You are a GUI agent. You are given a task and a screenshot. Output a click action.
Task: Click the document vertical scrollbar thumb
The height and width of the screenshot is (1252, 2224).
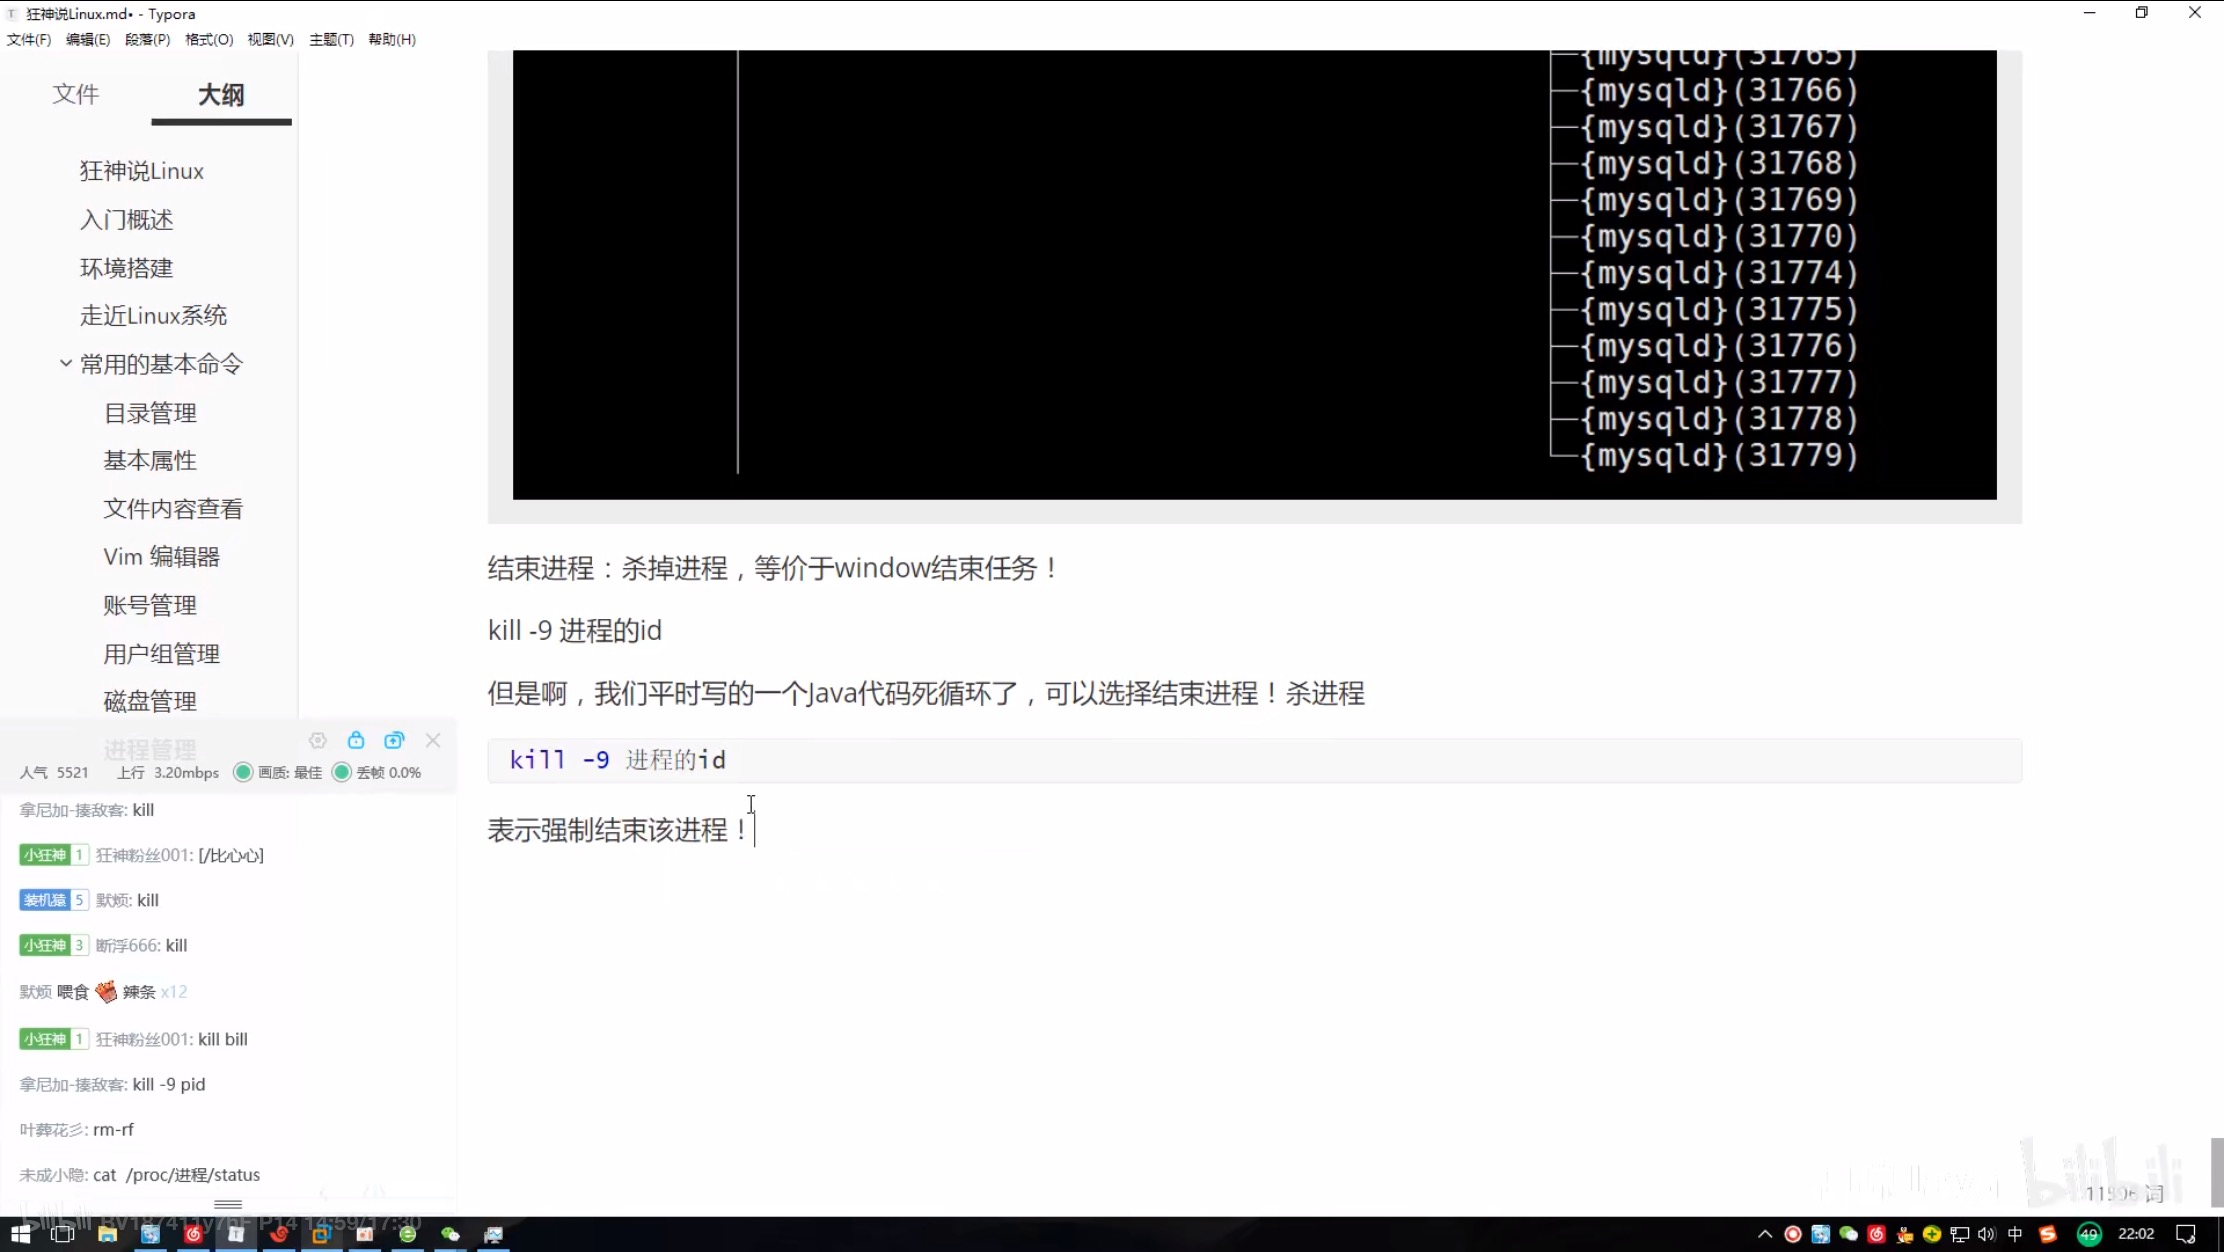tap(2216, 1170)
